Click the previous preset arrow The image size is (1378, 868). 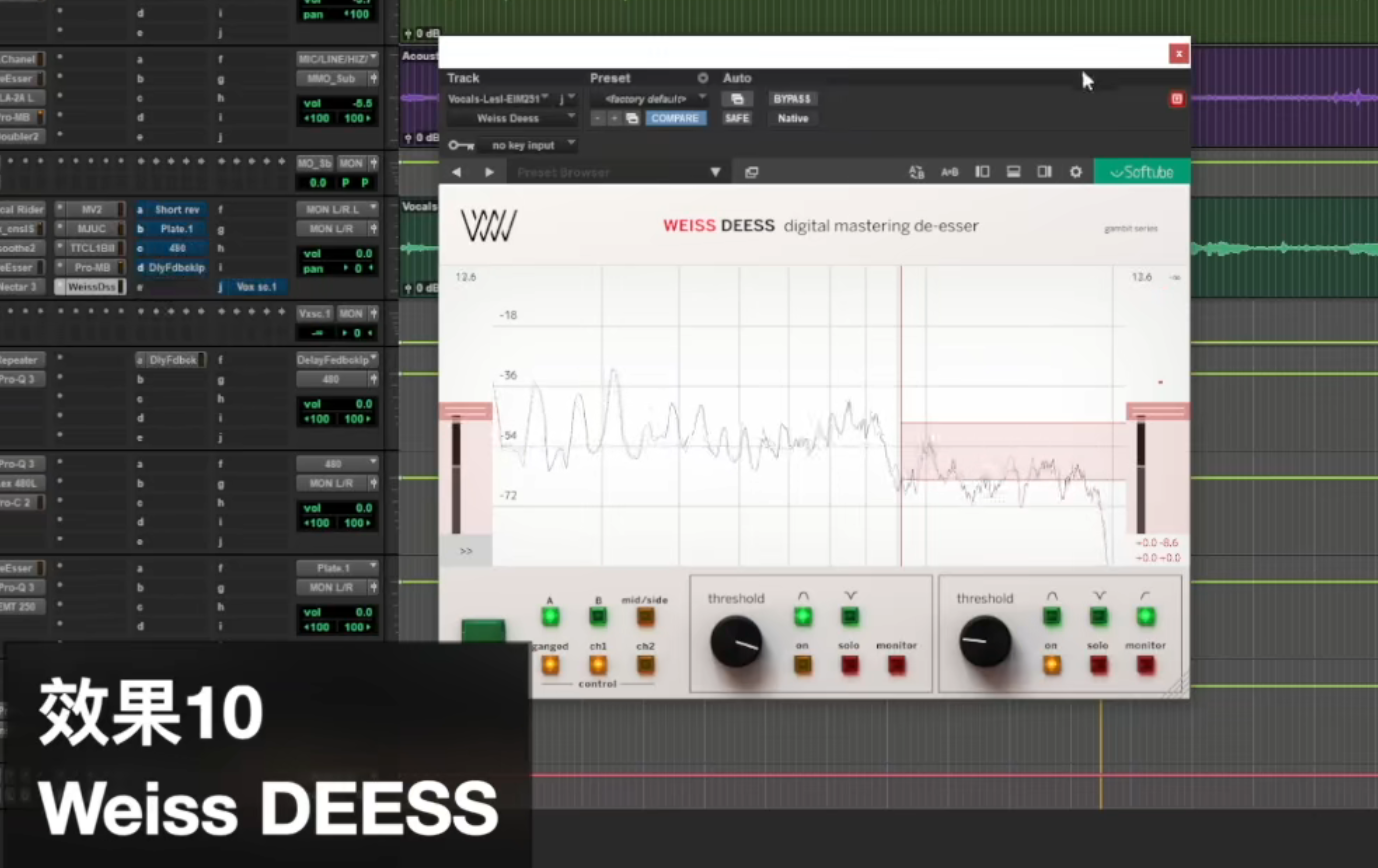click(457, 172)
